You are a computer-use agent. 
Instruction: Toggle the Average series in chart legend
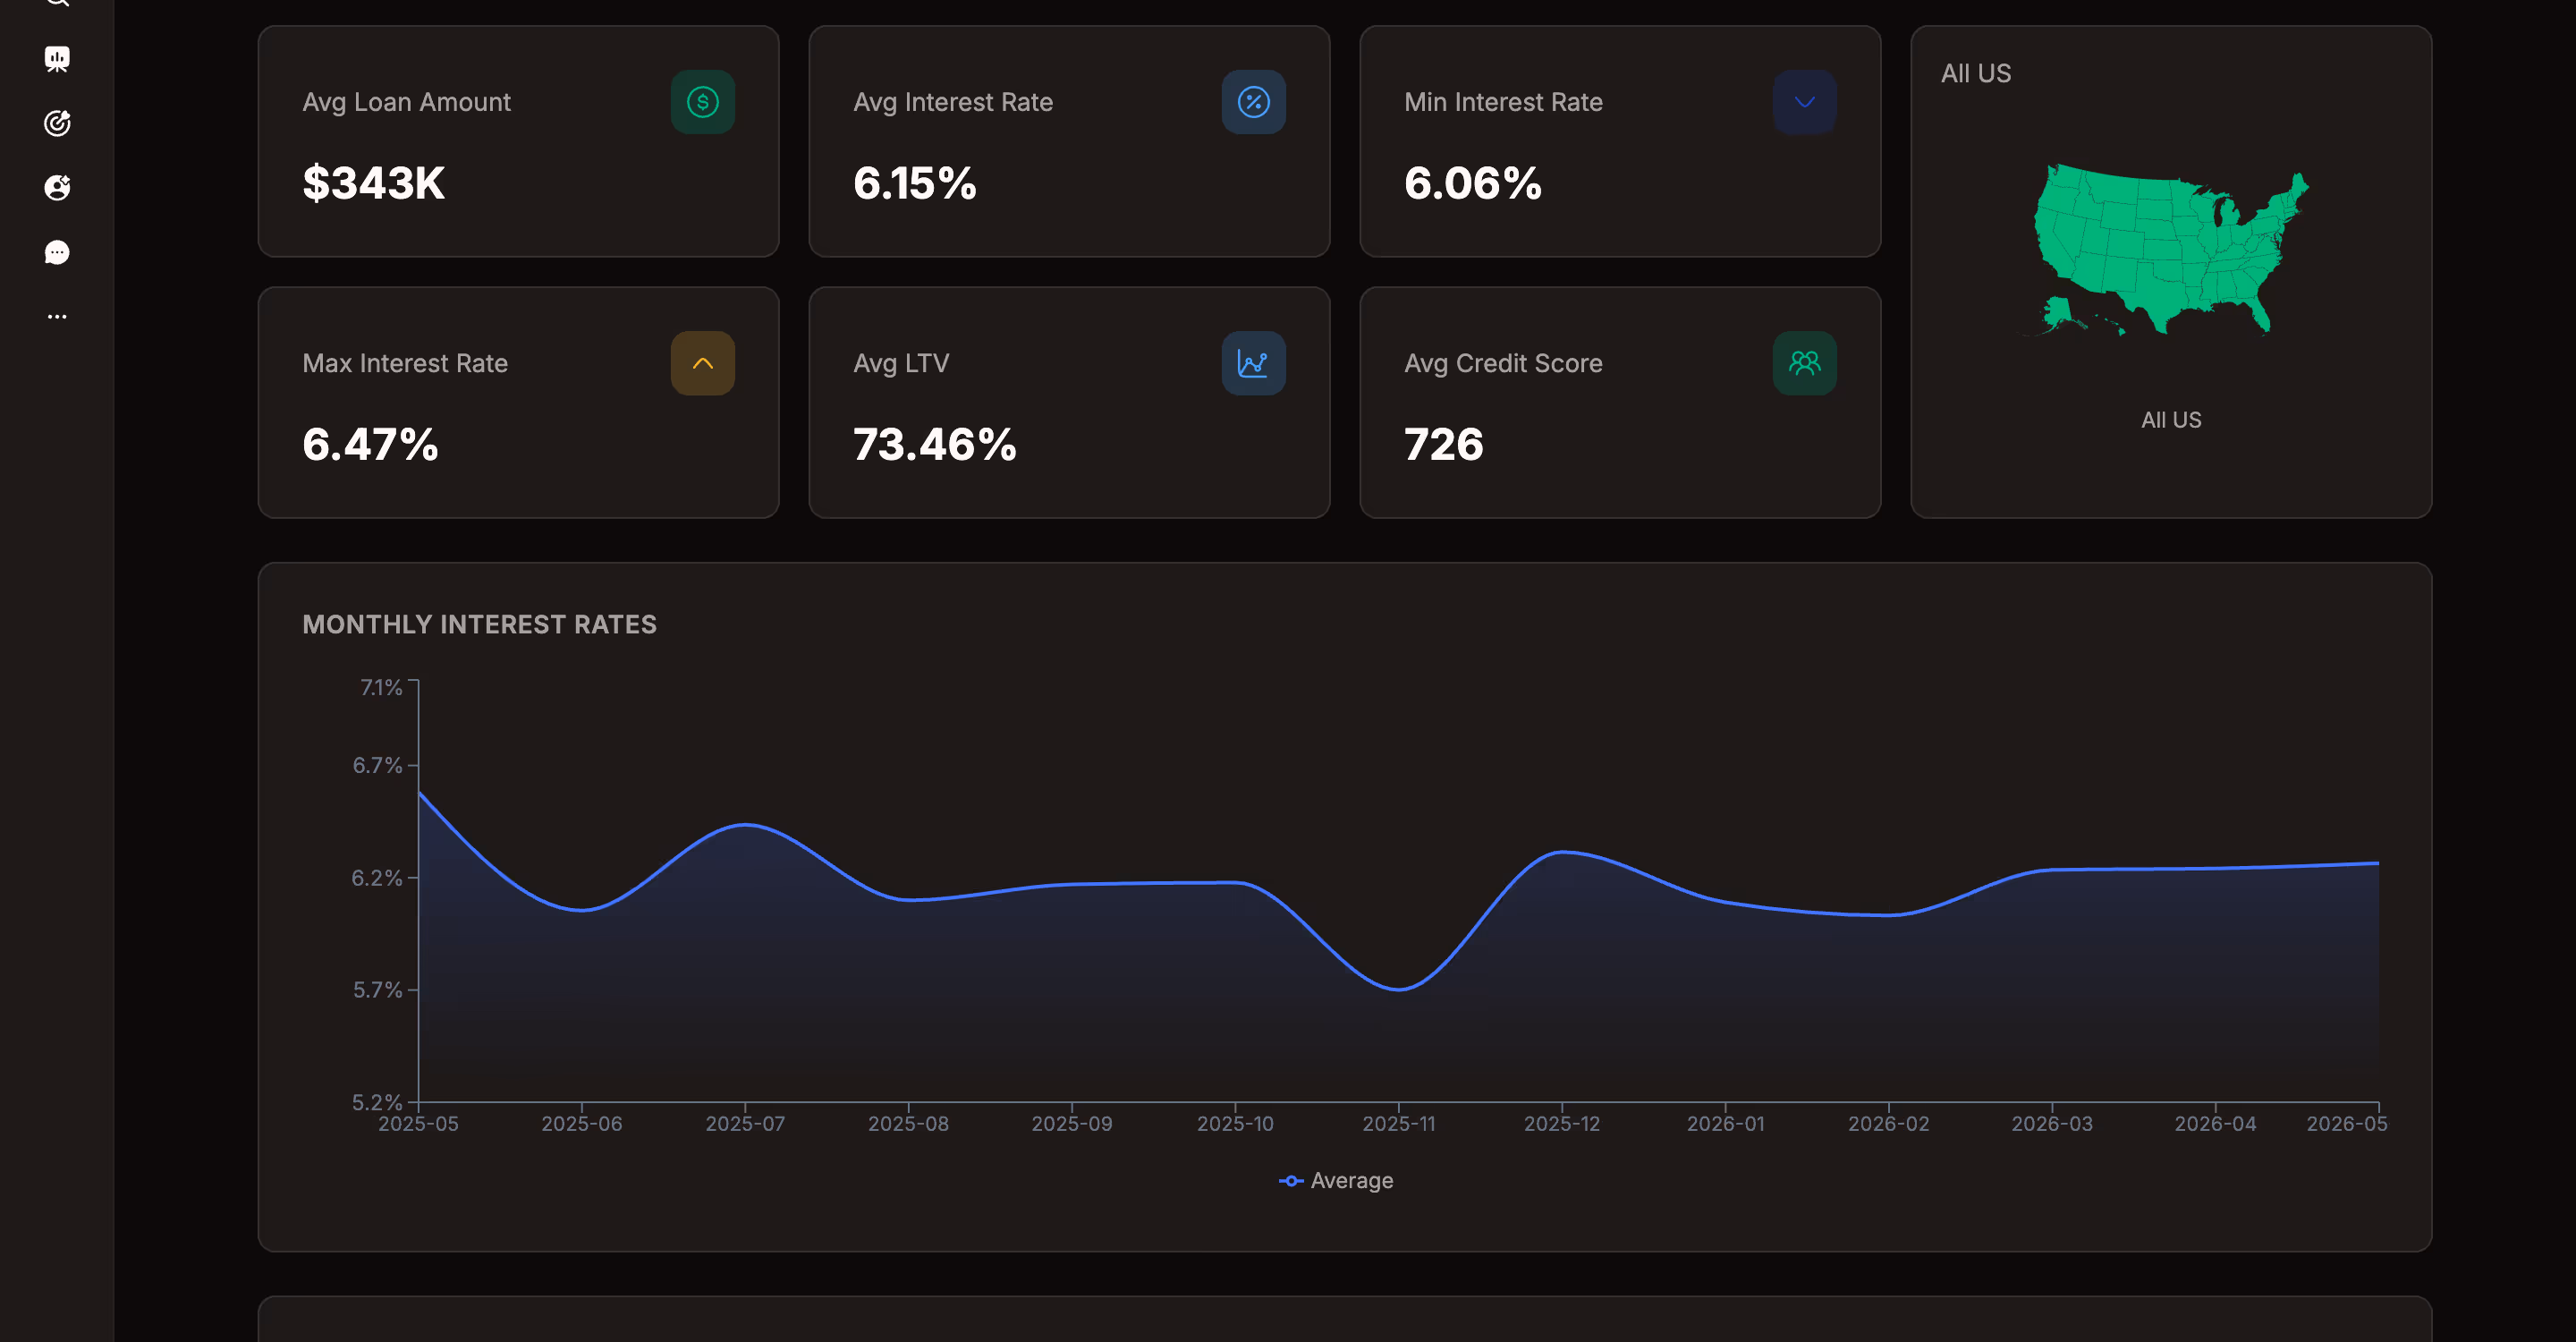[x=1336, y=1180]
